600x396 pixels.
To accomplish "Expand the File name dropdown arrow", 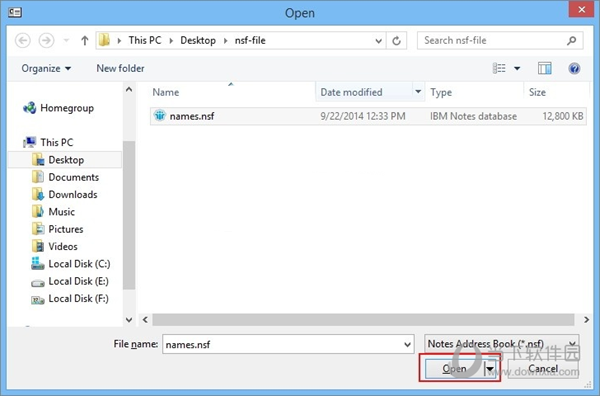I will 408,344.
